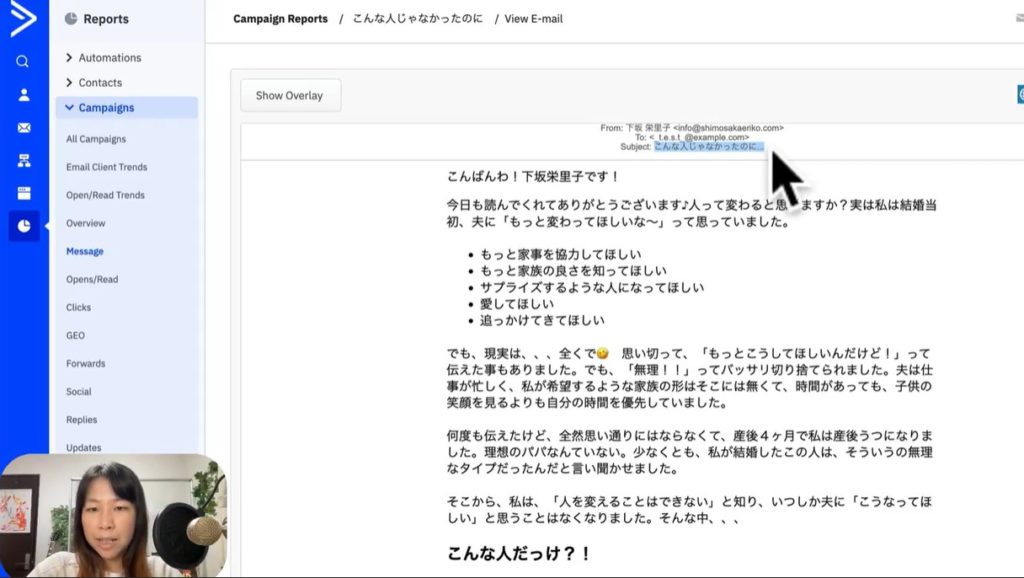1024x578 pixels.
Task: Open Email Client Trends report
Action: 106,167
